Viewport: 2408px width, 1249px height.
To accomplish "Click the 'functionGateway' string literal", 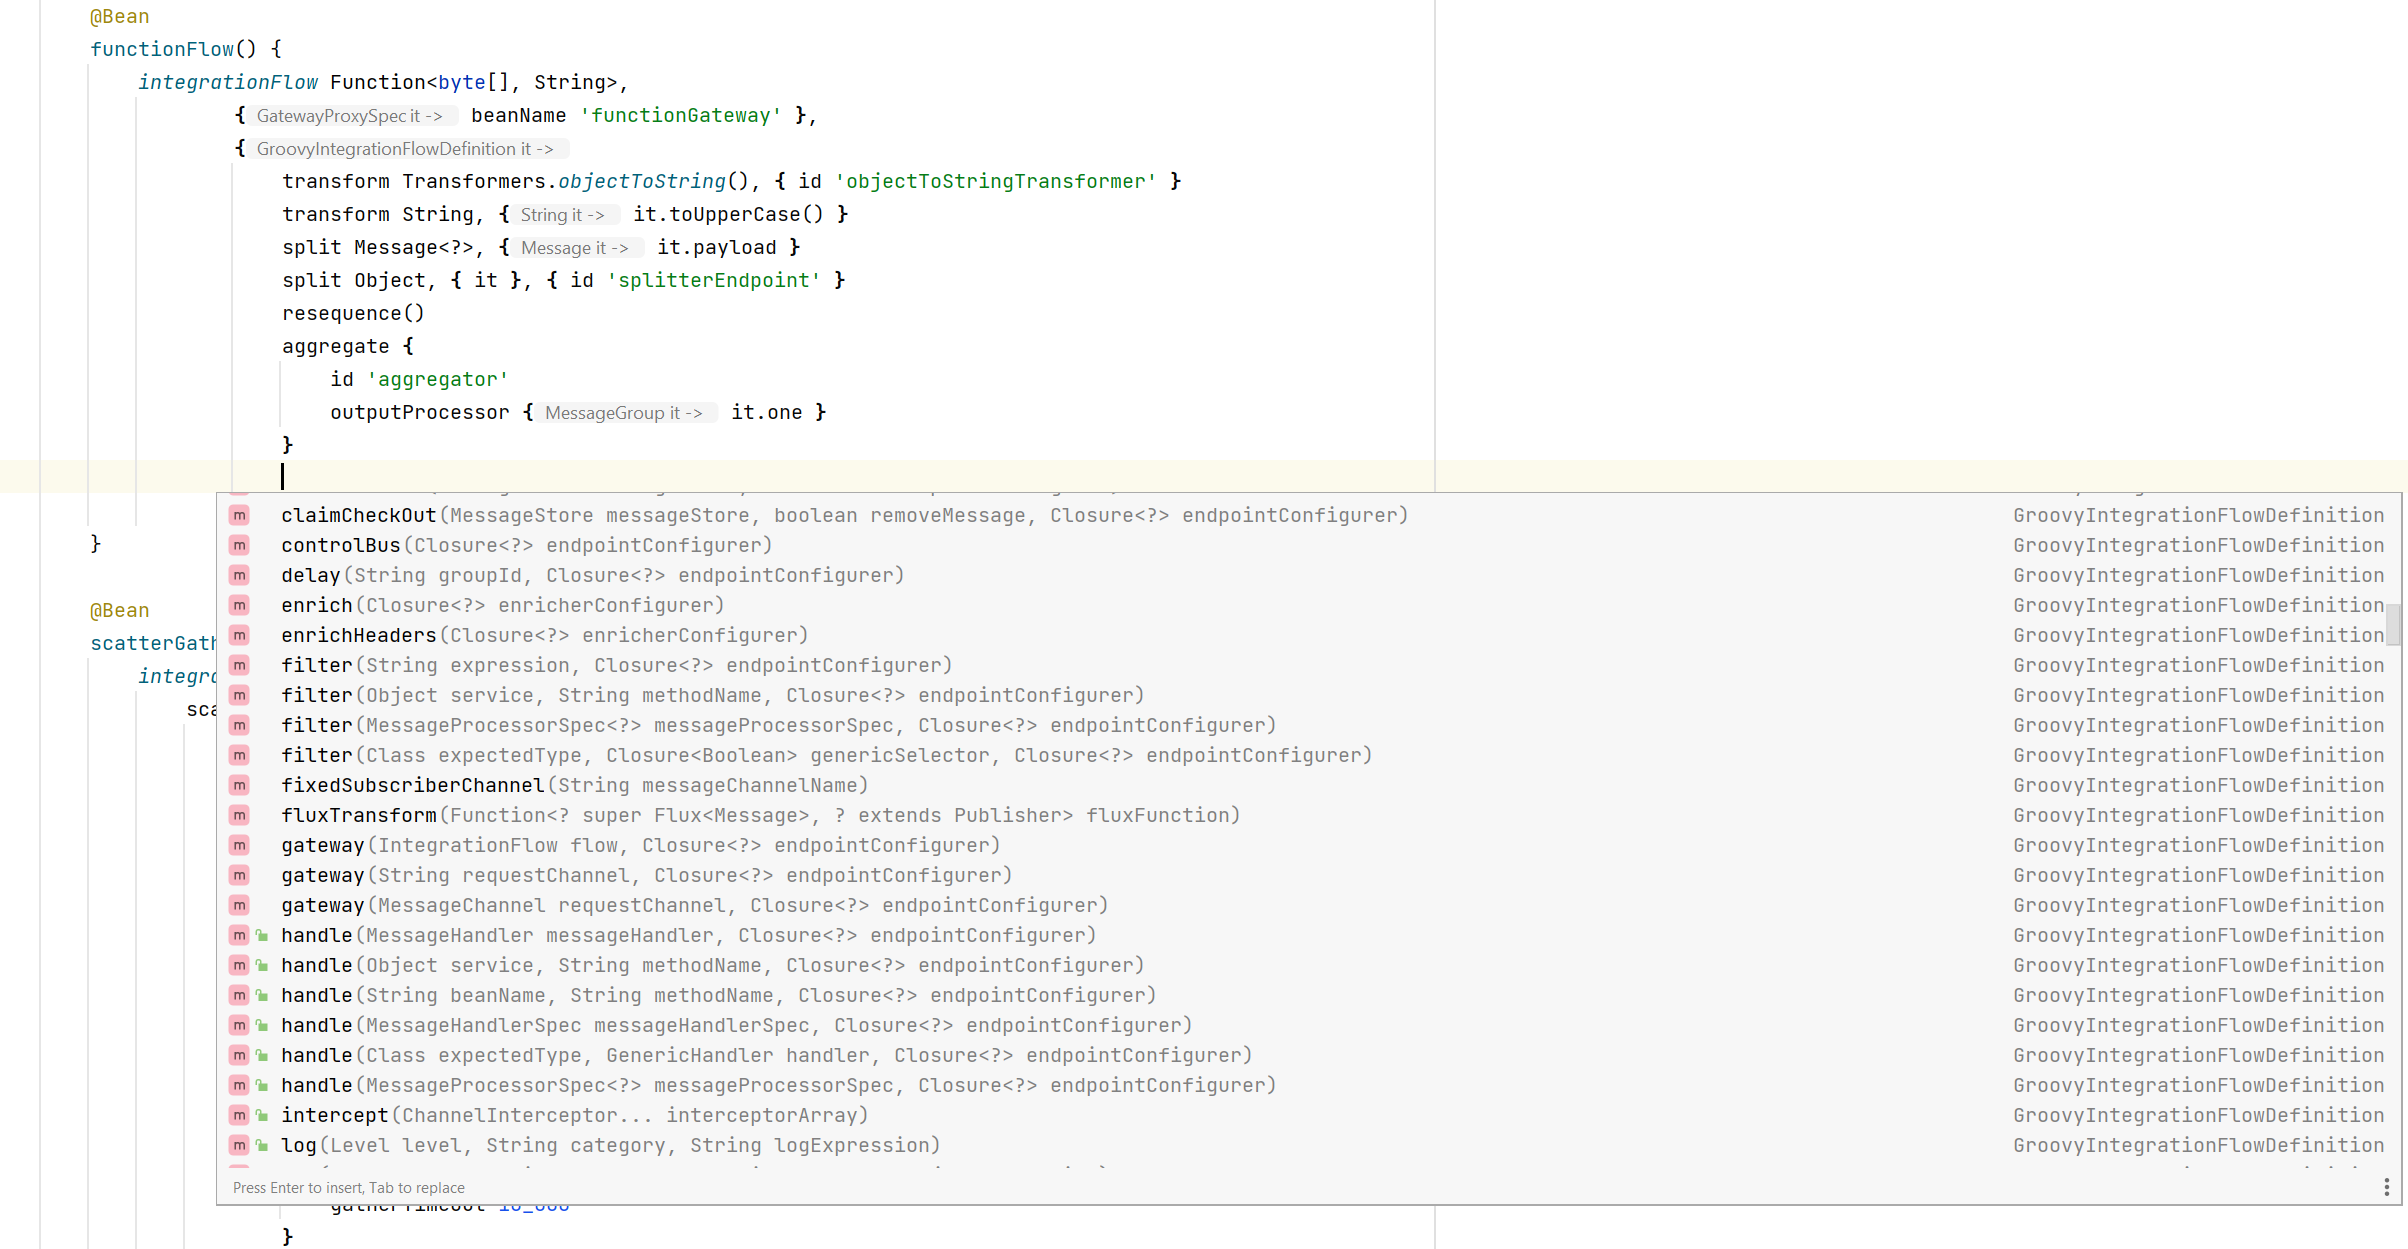I will click(x=681, y=116).
